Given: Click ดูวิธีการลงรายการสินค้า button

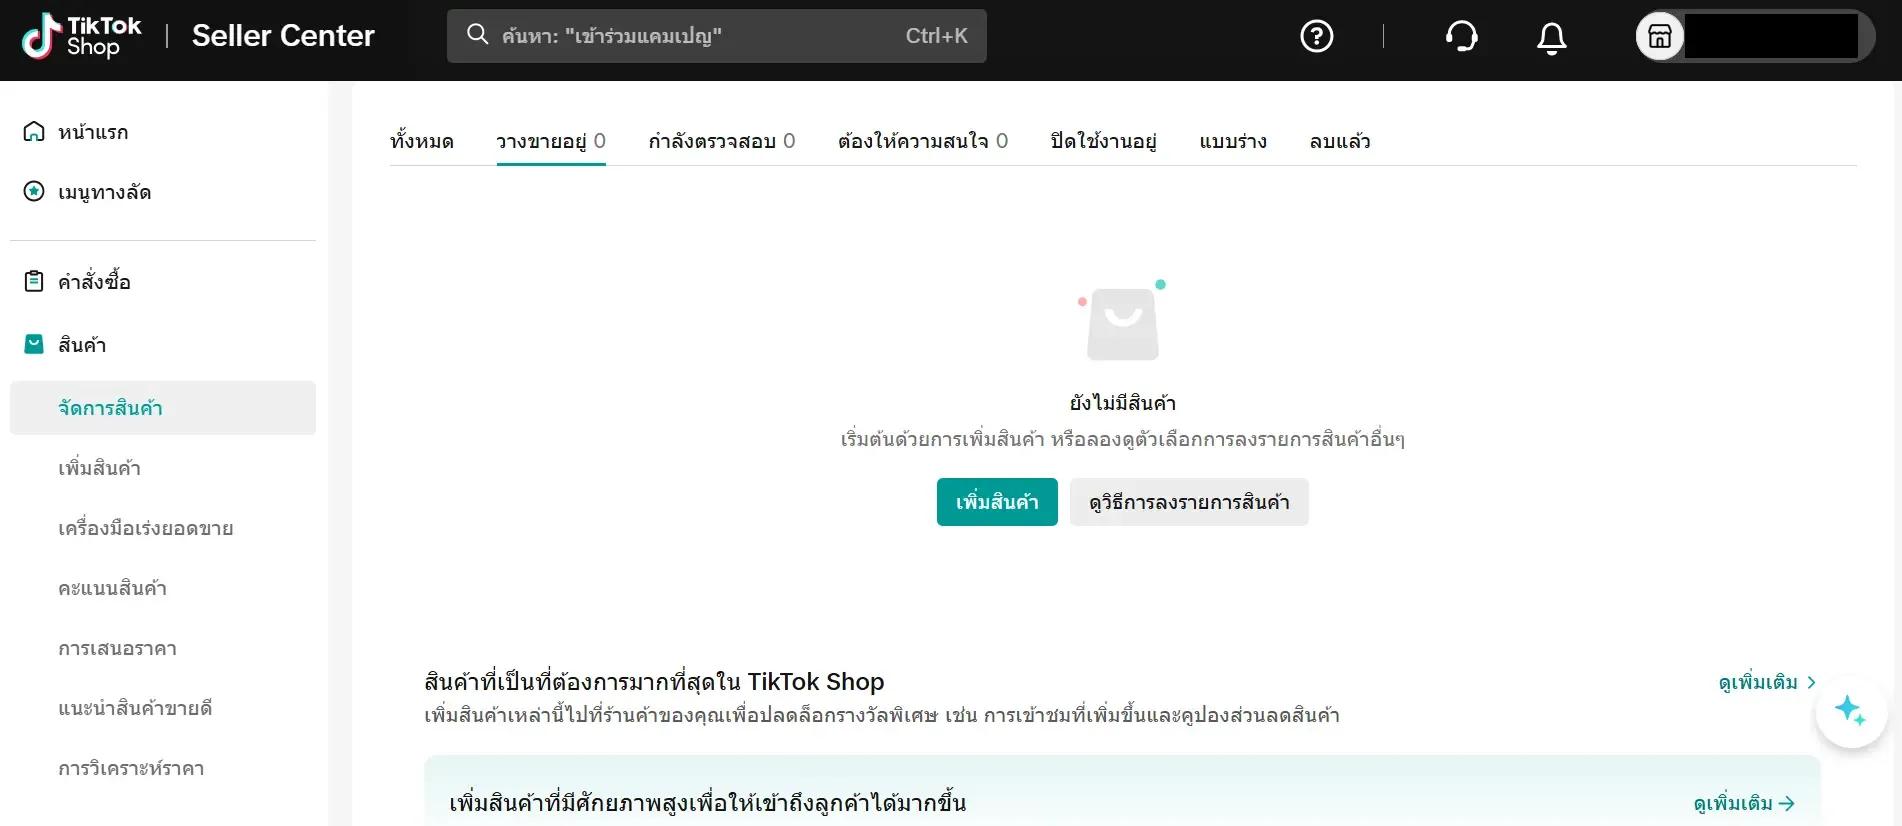Looking at the screenshot, I should tap(1189, 502).
